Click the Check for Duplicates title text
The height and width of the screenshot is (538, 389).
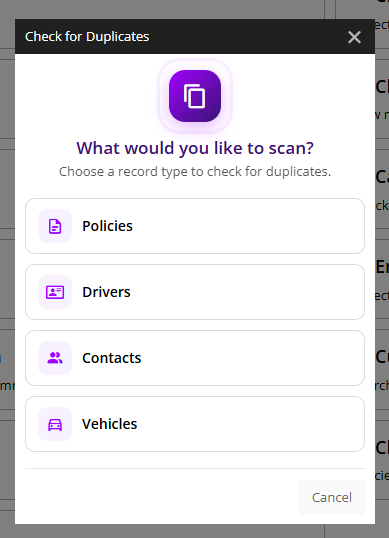click(87, 37)
